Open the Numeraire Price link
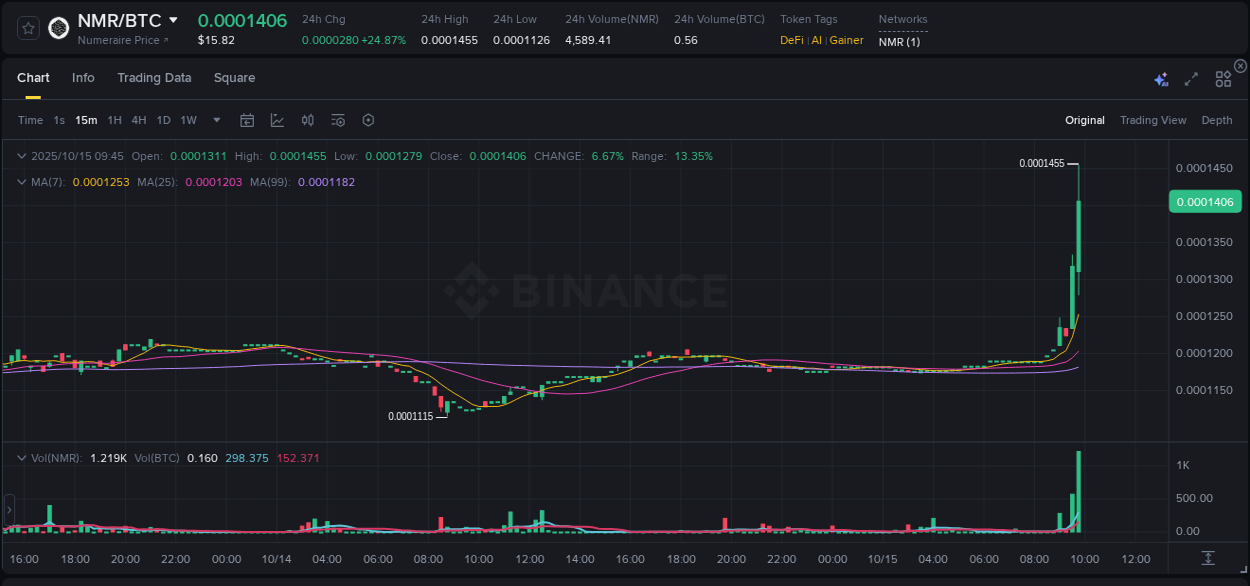The image size is (1250, 586). pos(120,41)
